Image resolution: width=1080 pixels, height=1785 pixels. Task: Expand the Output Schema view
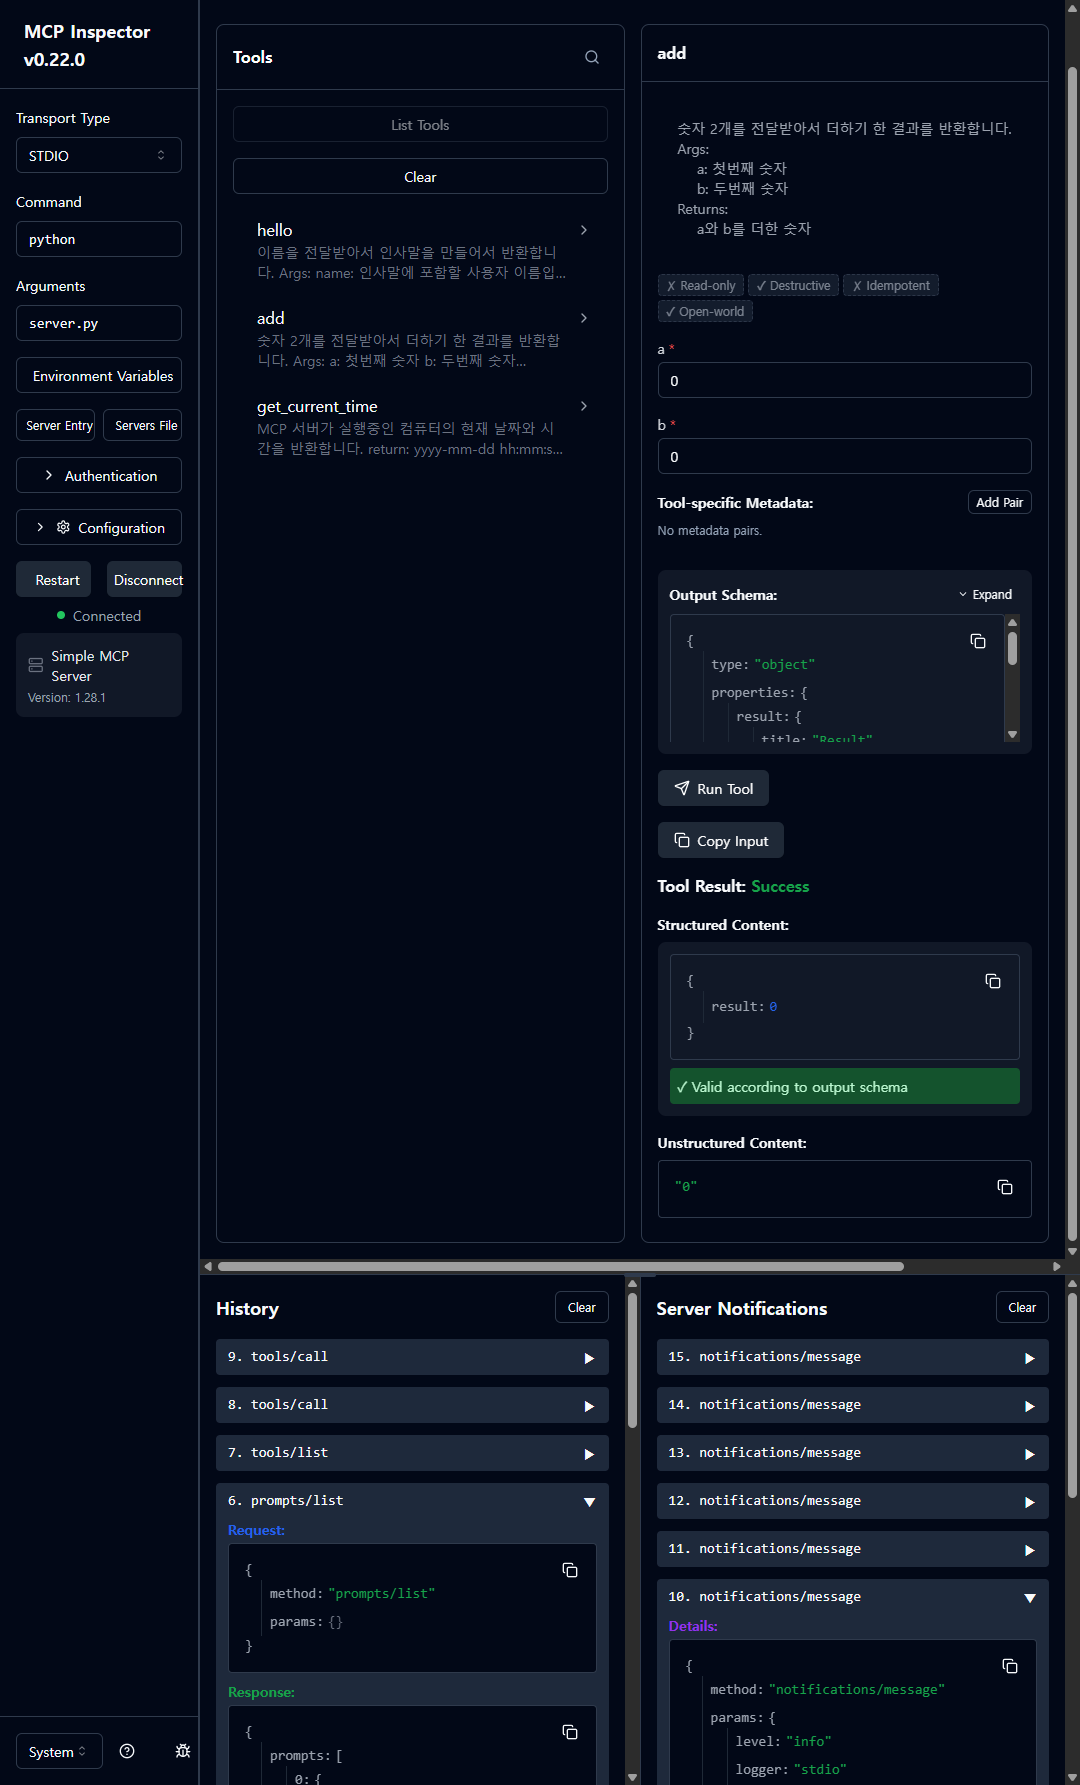(986, 595)
